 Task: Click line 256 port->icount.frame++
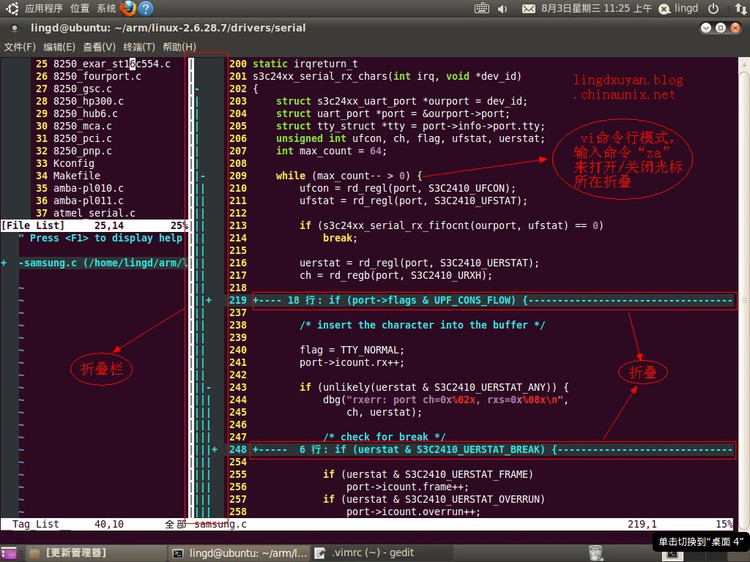408,486
